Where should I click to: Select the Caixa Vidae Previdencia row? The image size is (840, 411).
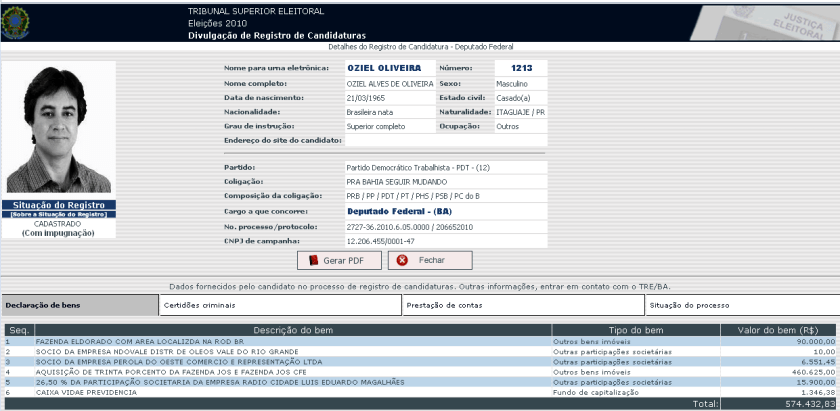coord(277,392)
